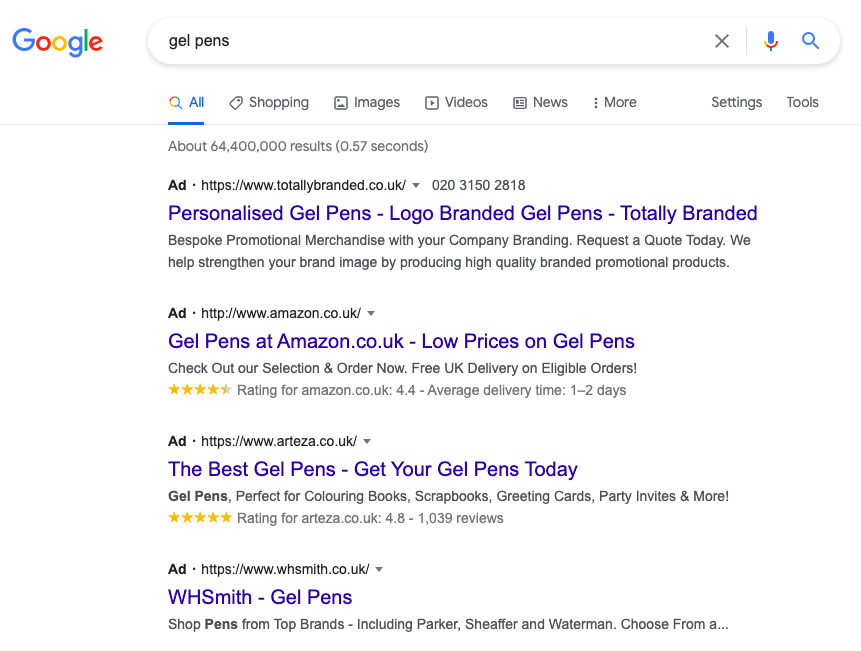The width and height of the screenshot is (861, 651).
Task: Switch to the Shopping tab
Action: click(x=269, y=103)
